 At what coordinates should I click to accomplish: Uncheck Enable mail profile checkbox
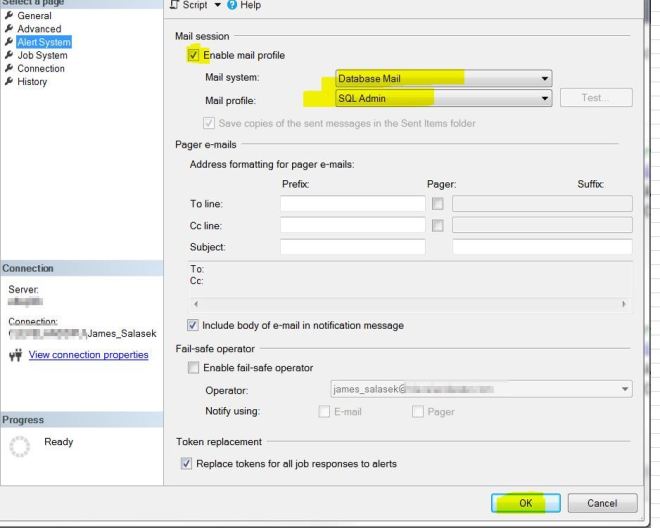(194, 56)
